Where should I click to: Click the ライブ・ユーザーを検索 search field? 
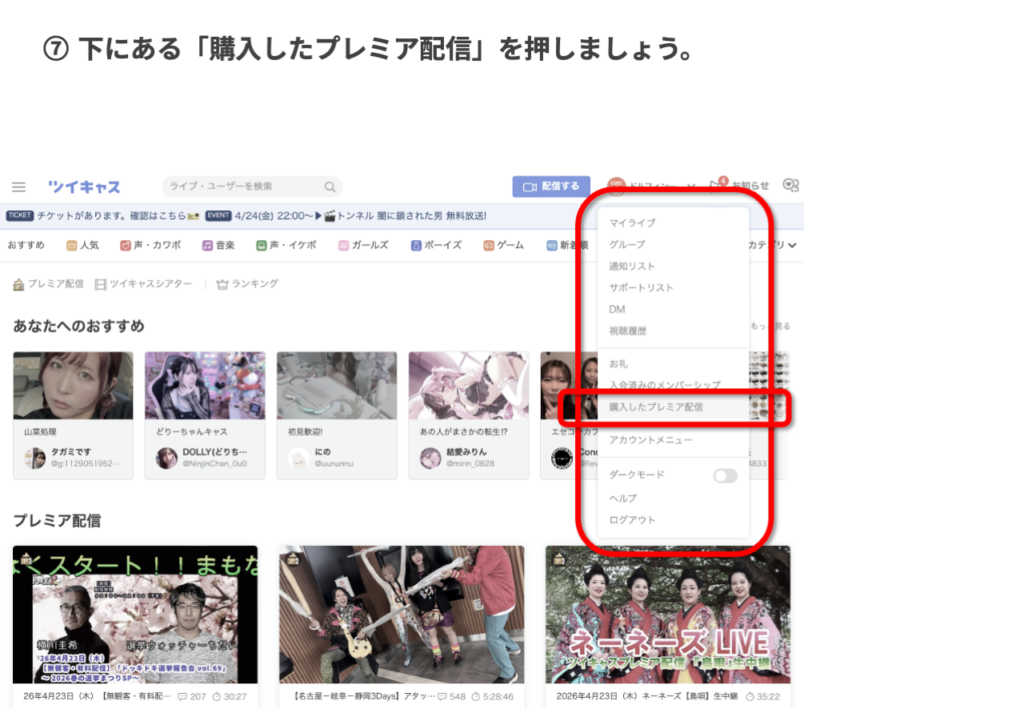[x=245, y=187]
